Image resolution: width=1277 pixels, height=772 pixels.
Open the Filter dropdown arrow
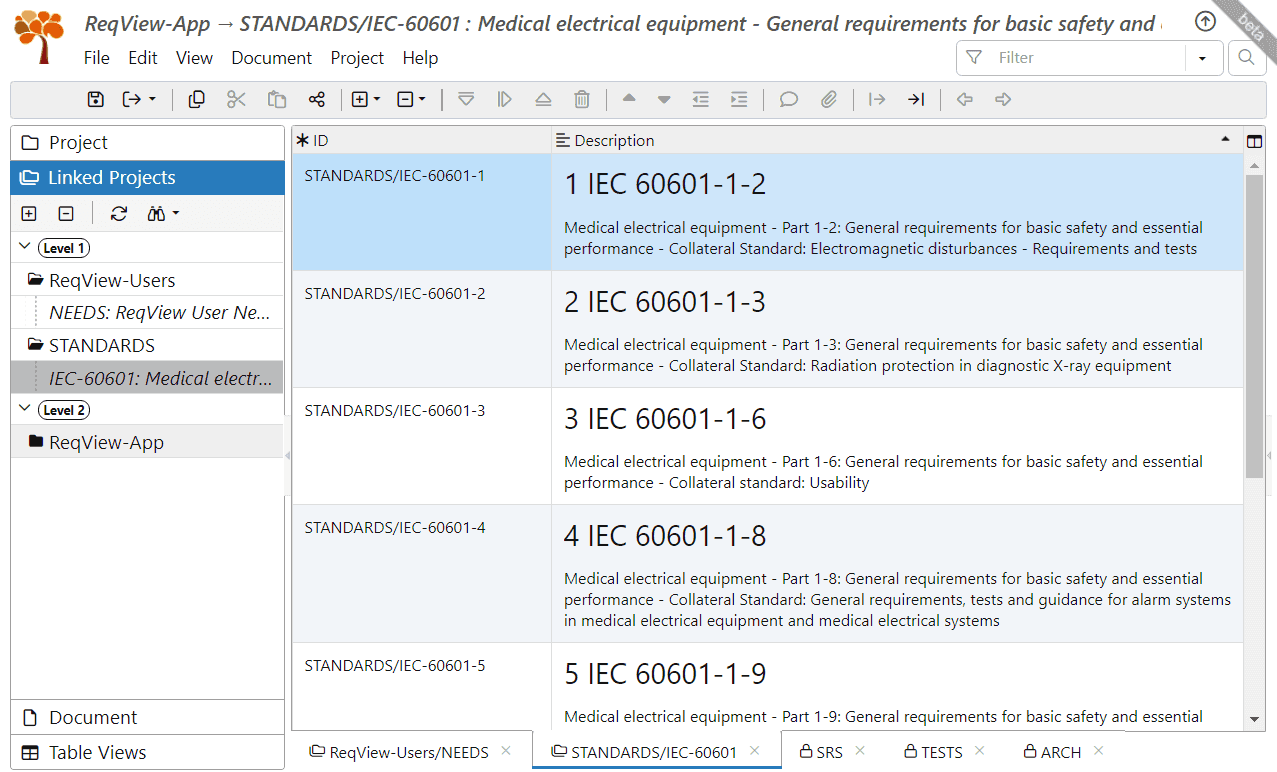coord(1203,58)
